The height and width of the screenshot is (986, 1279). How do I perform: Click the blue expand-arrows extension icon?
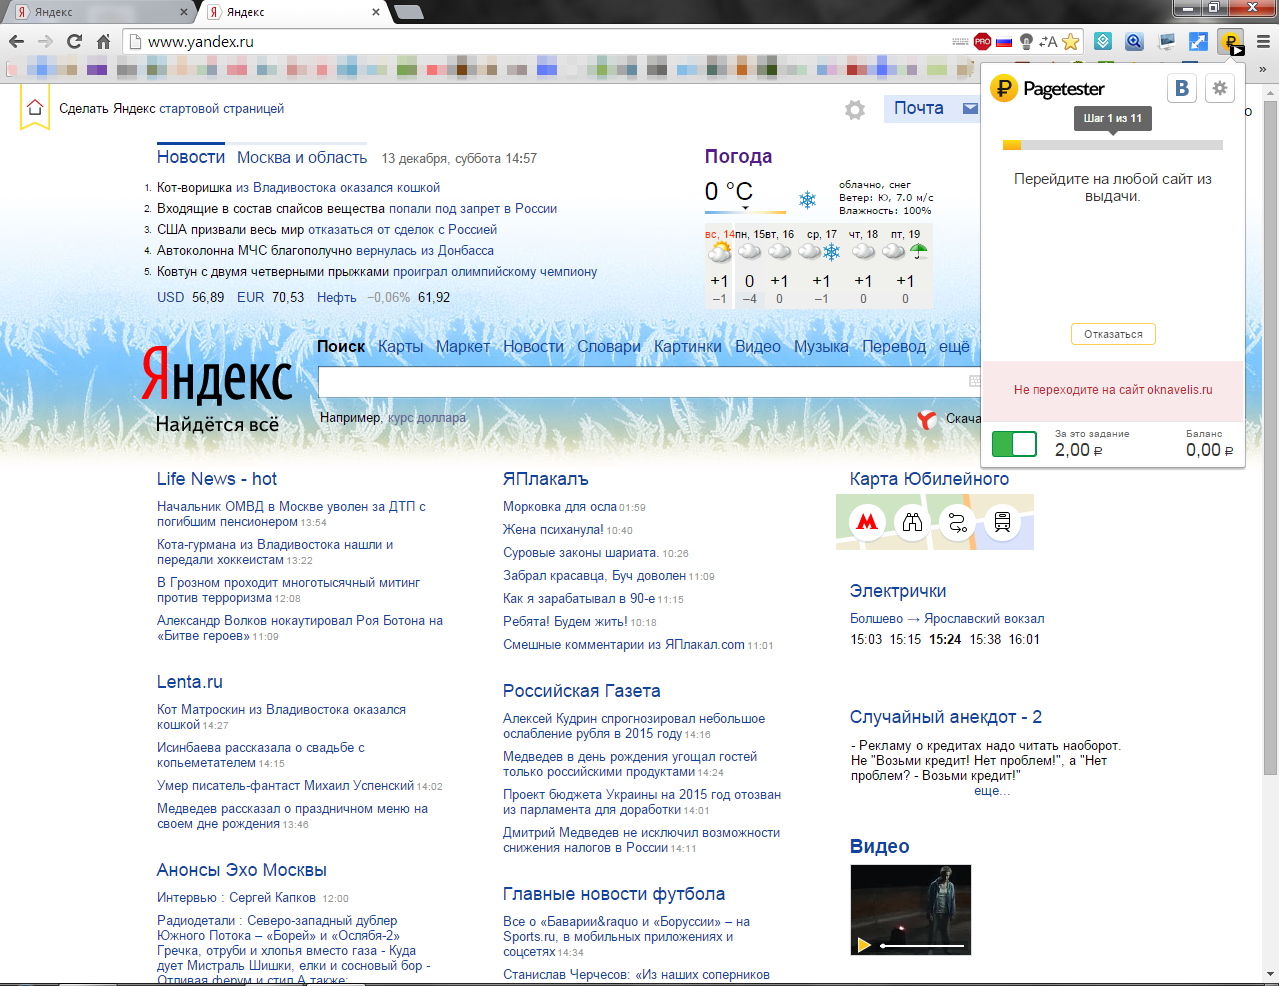coord(1198,41)
